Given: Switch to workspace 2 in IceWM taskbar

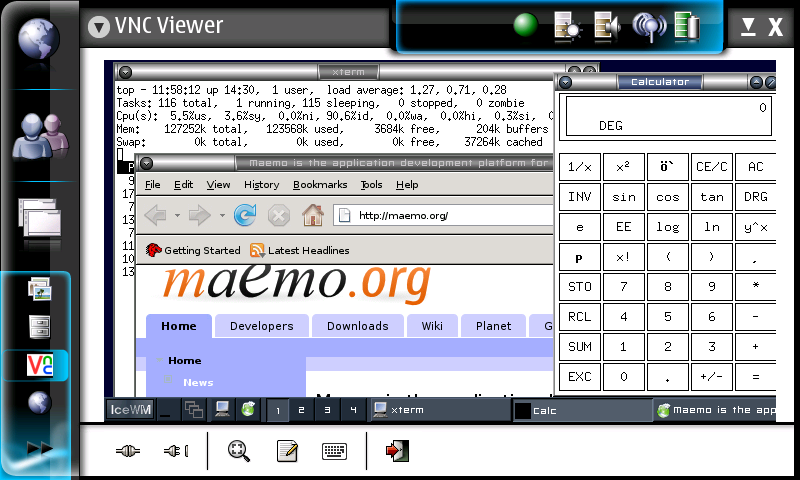Looking at the screenshot, I should (x=301, y=410).
